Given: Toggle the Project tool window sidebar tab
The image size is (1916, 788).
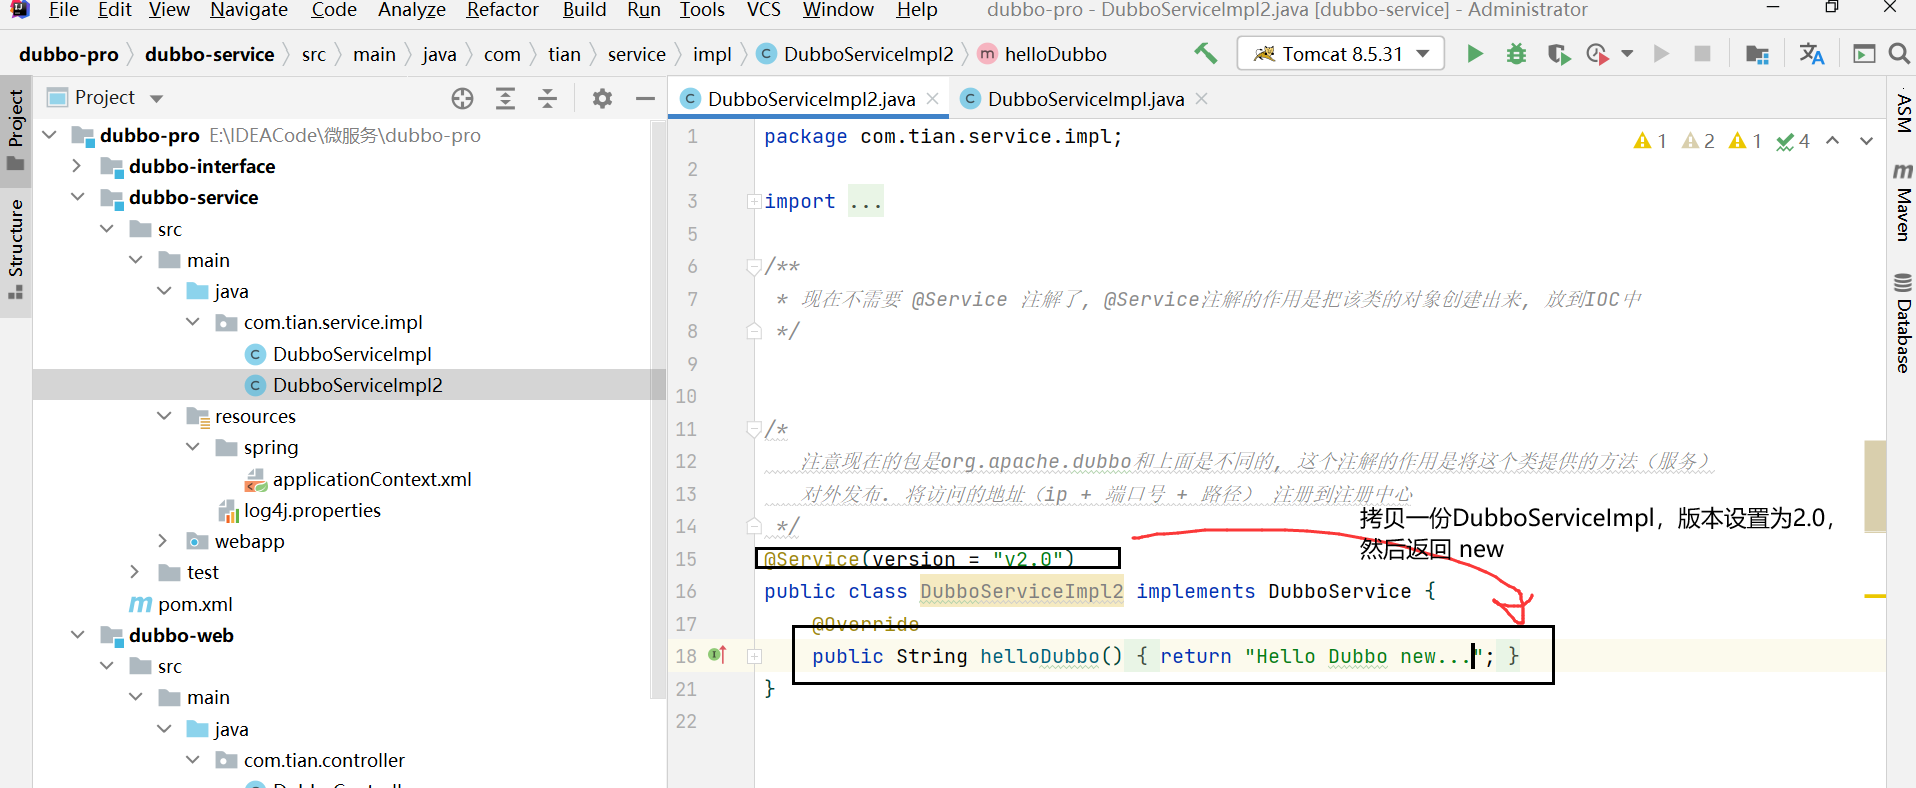Looking at the screenshot, I should pyautogui.click(x=15, y=130).
